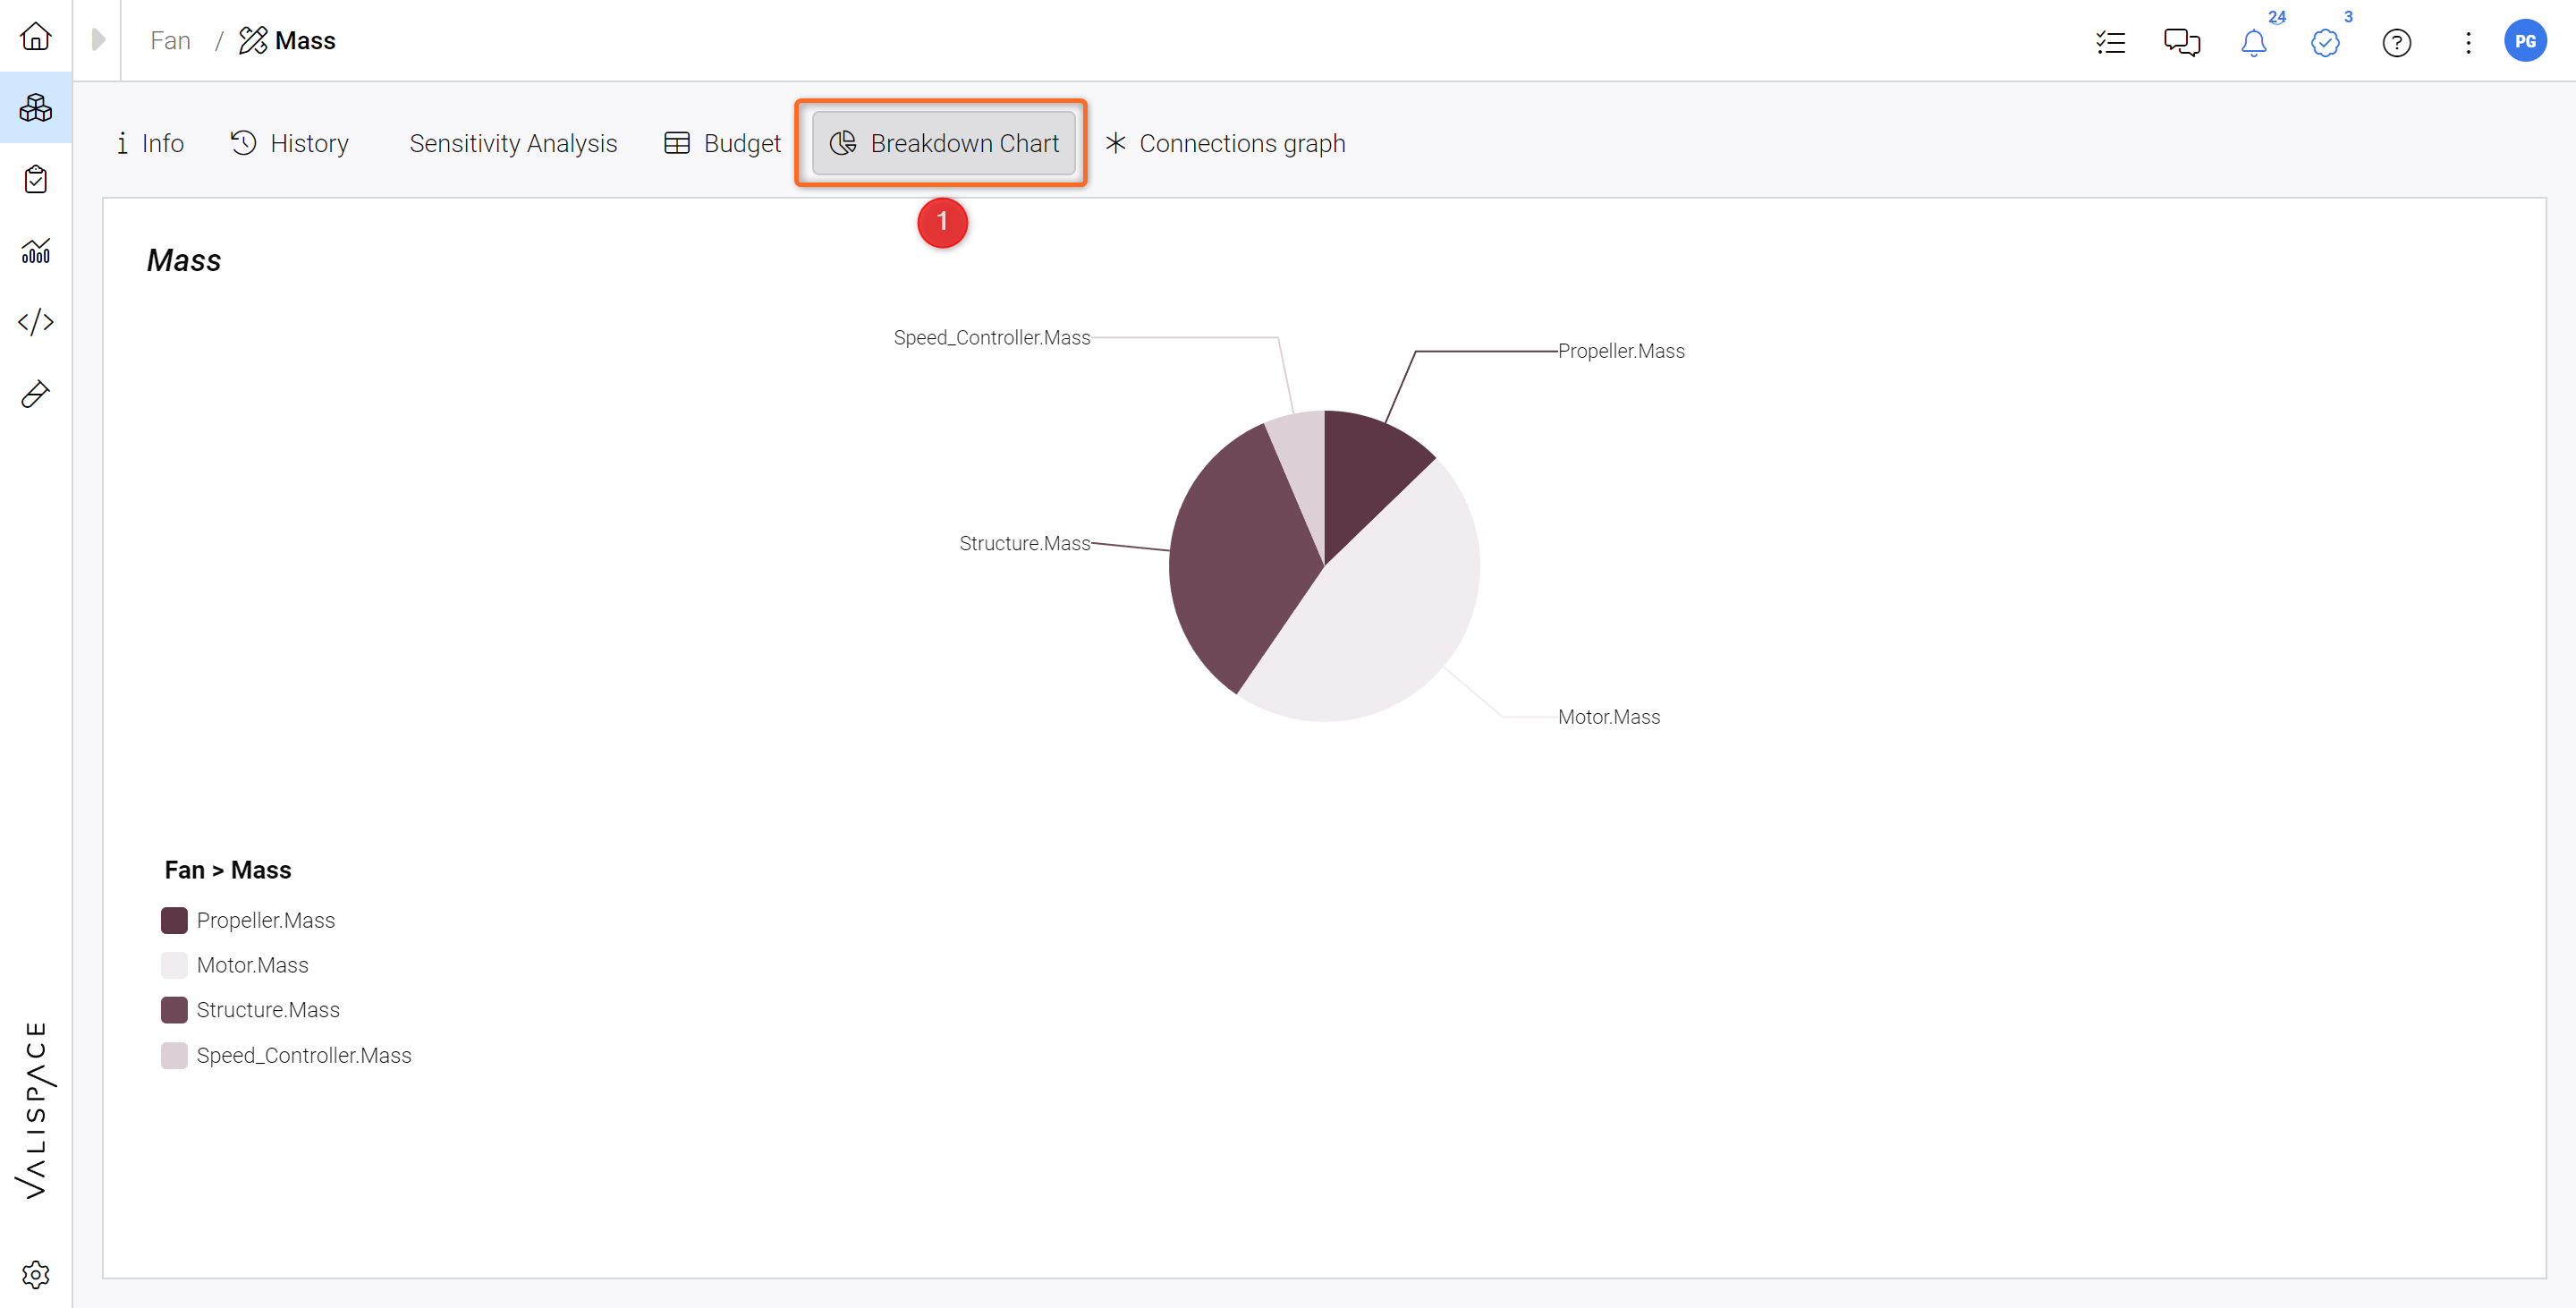Switch to the History tab
Screen dimensions: 2576x1308
click(290, 143)
